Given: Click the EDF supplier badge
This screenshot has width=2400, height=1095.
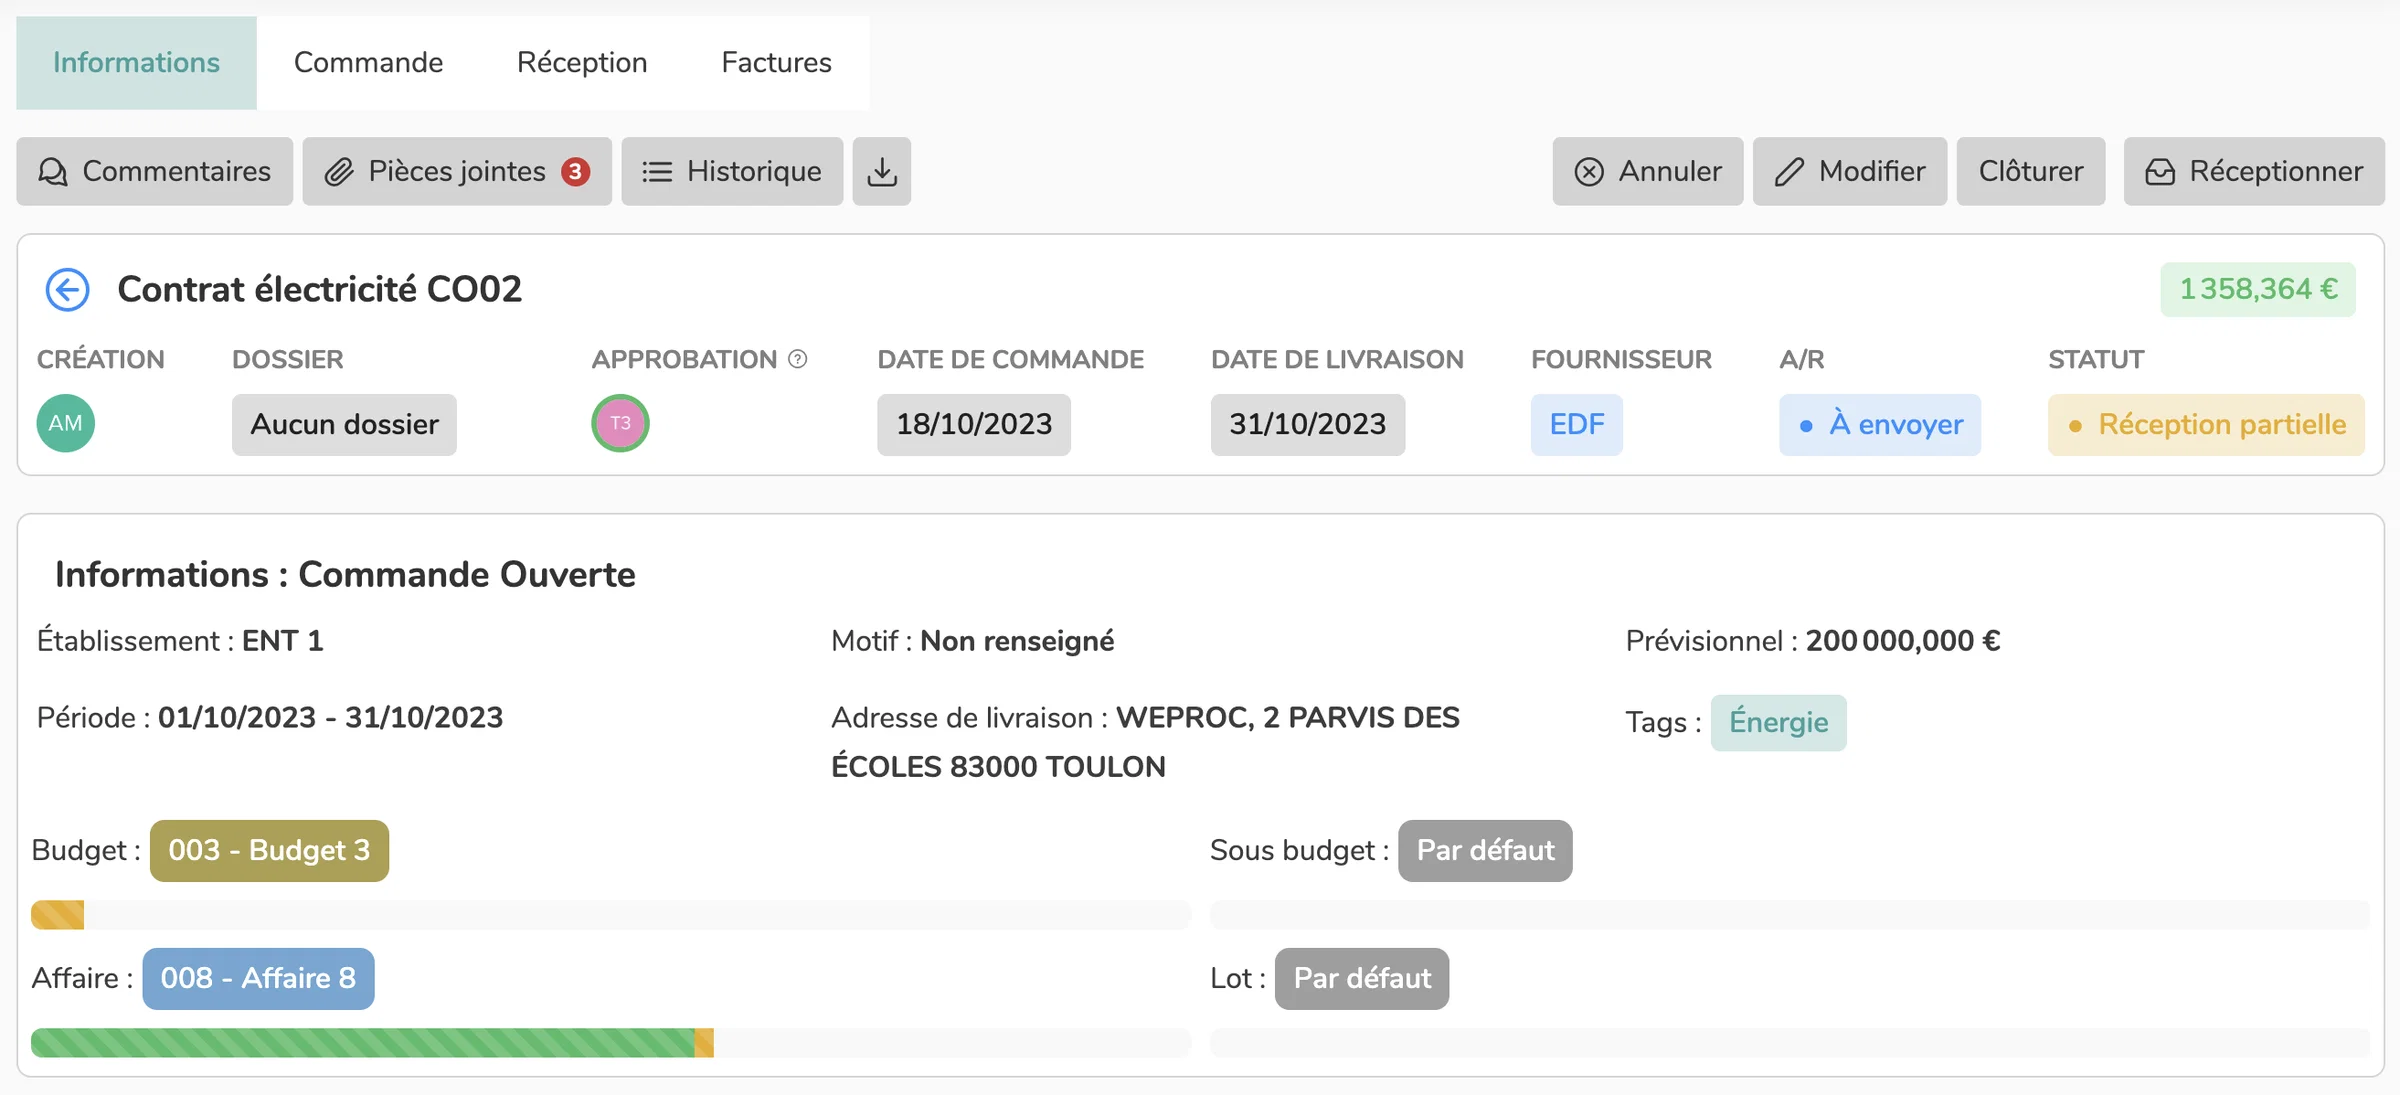Looking at the screenshot, I should (1577, 425).
